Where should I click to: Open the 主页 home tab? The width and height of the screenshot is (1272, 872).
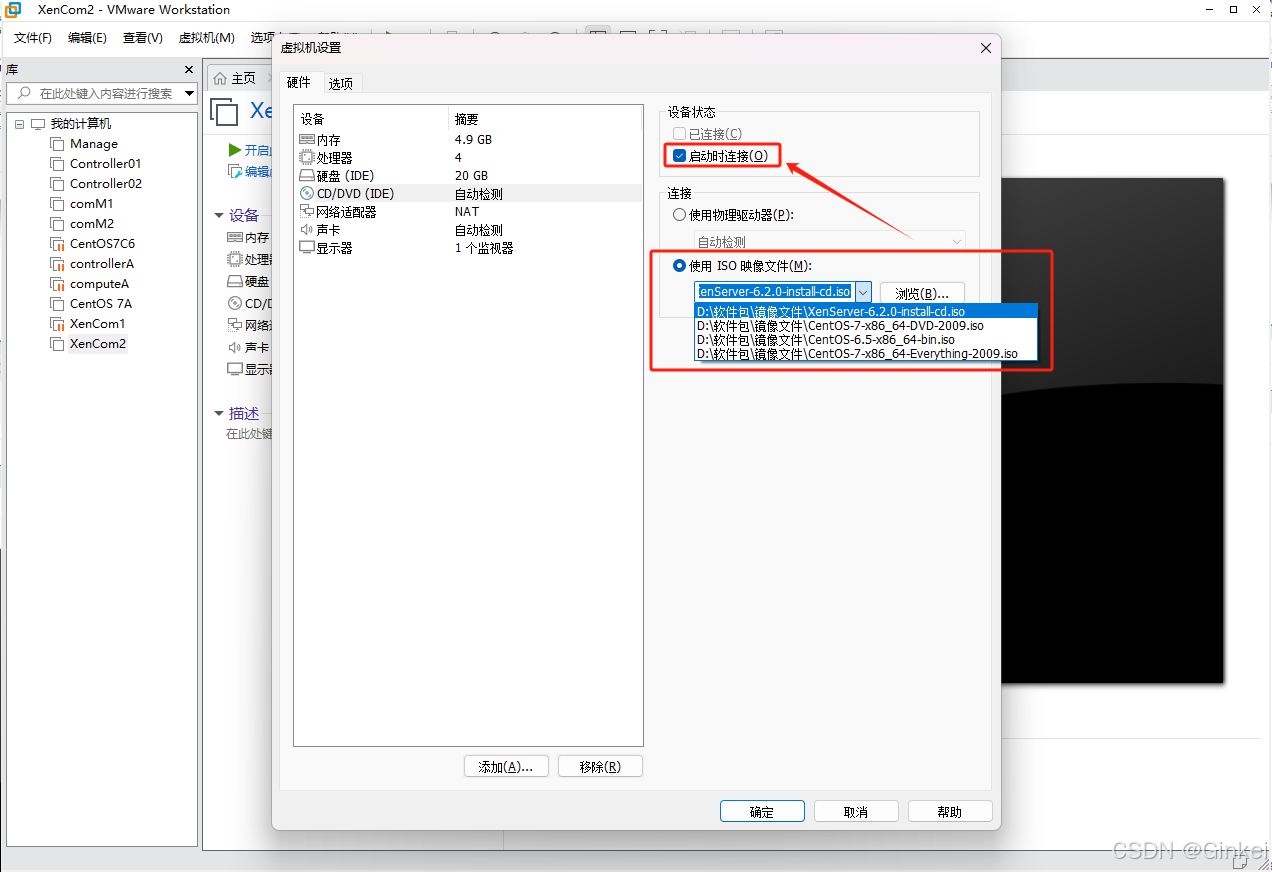point(236,78)
